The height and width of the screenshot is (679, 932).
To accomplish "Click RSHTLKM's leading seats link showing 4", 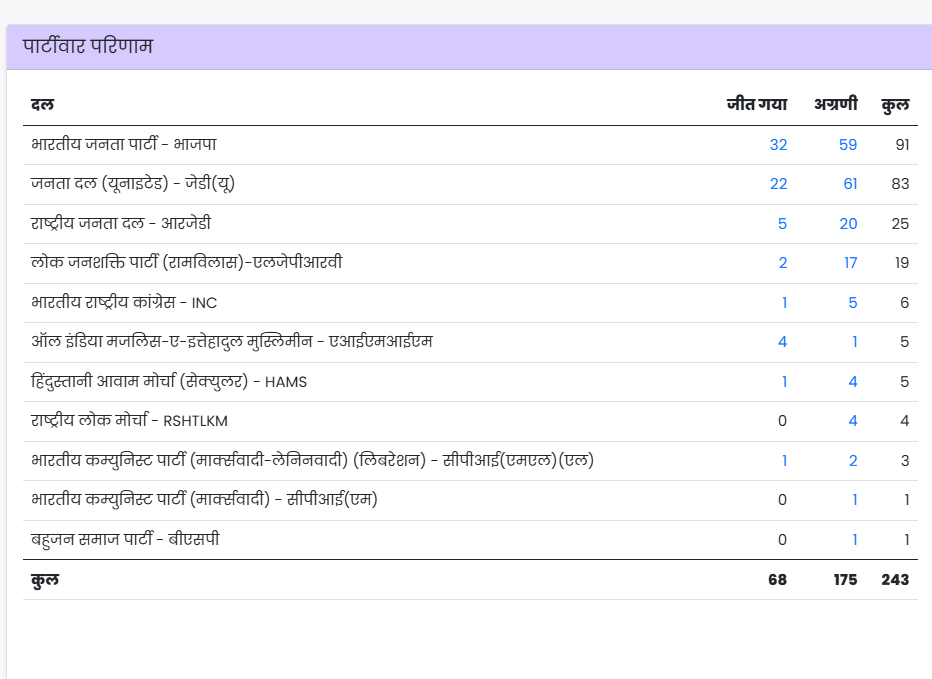I will pos(853,421).
